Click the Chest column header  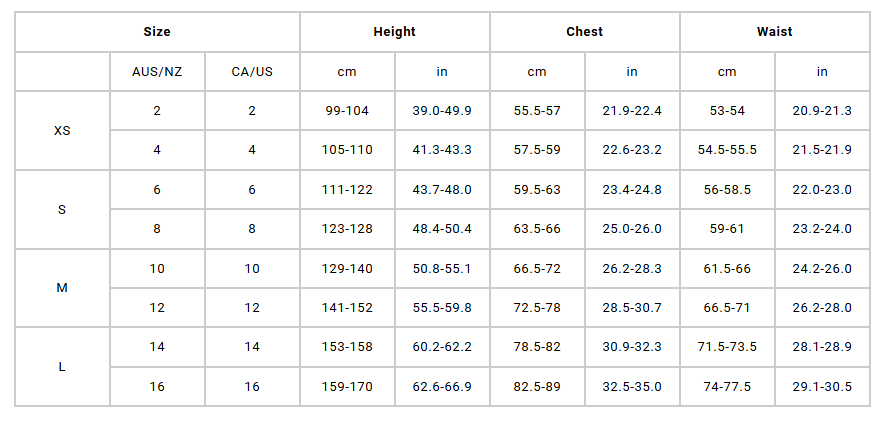coord(584,32)
